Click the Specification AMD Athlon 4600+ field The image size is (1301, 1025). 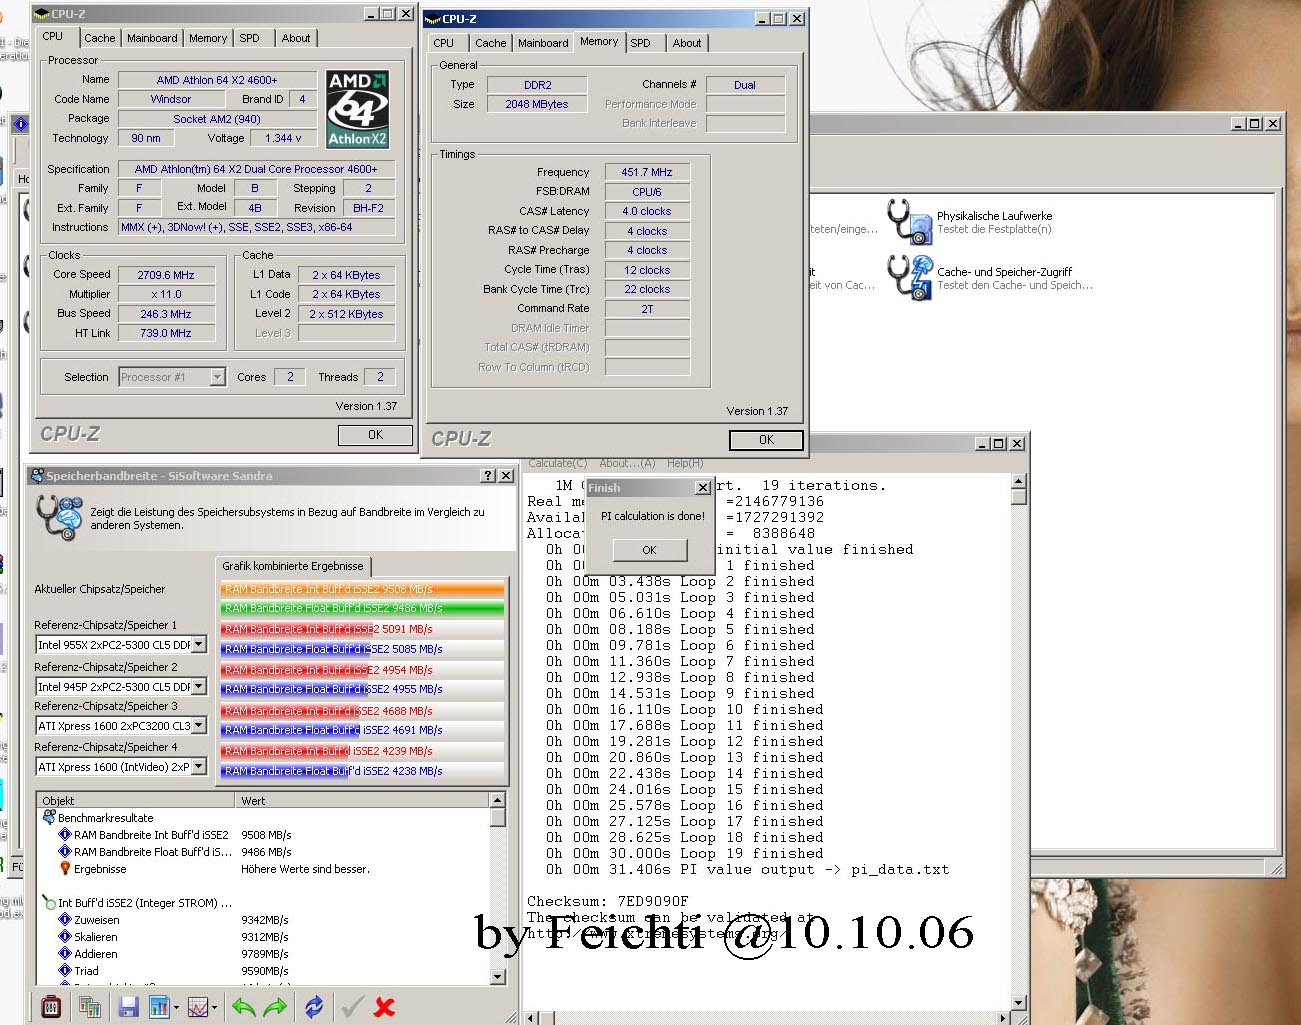click(x=256, y=169)
